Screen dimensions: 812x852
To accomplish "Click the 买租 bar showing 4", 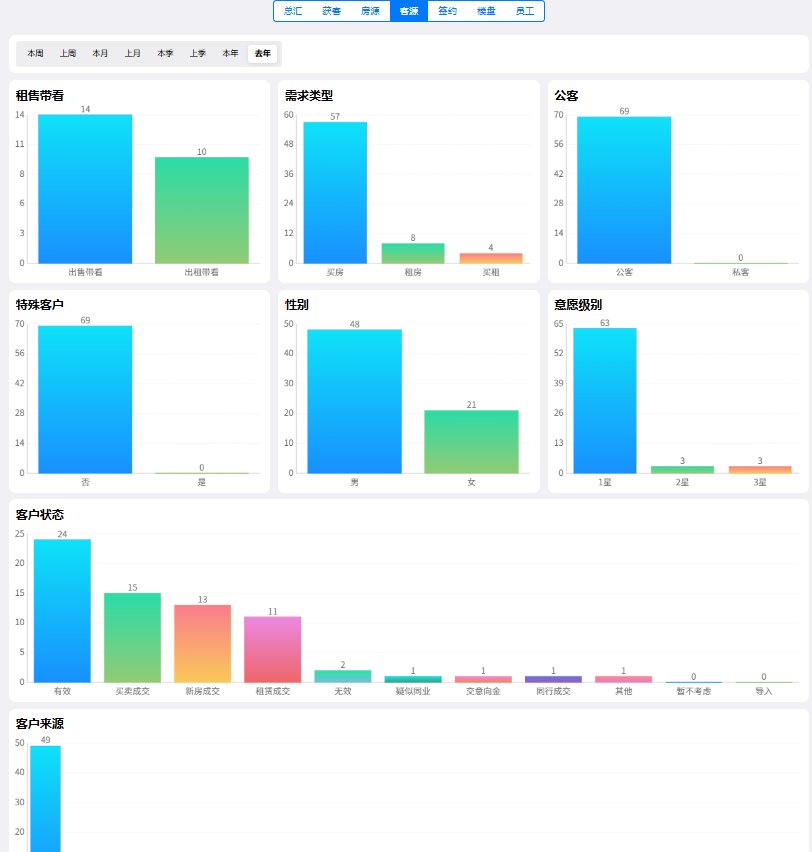I will (491, 258).
